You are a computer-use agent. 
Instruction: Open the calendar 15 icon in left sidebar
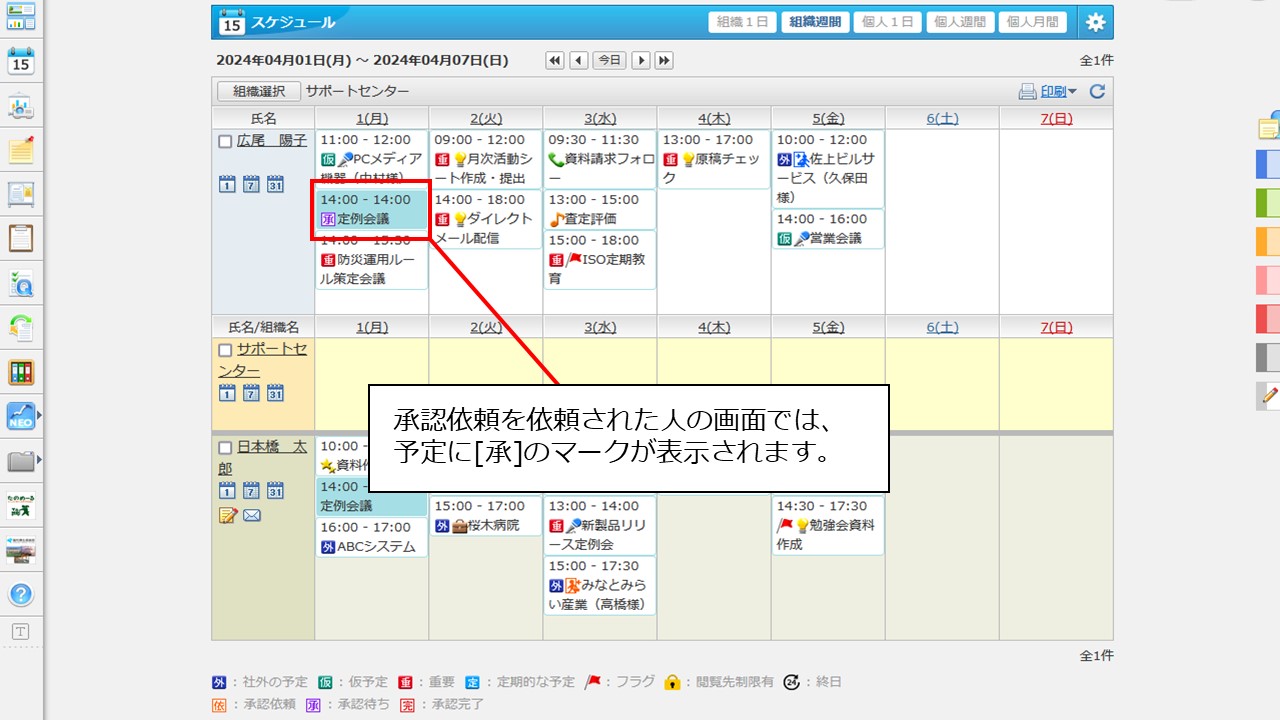[x=21, y=61]
